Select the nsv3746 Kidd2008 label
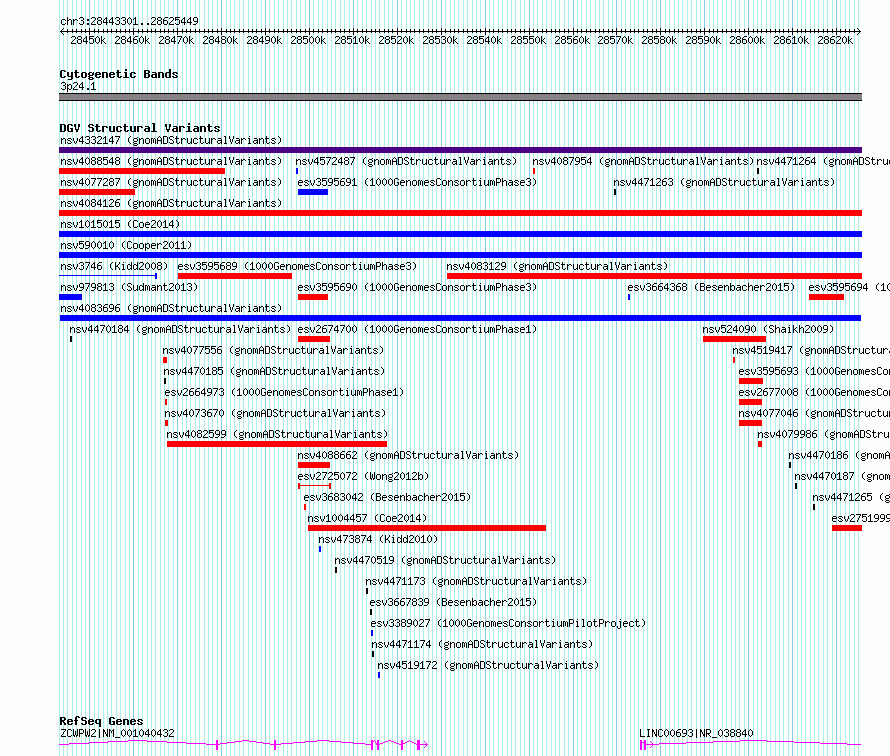The width and height of the screenshot is (890, 756). click(114, 266)
